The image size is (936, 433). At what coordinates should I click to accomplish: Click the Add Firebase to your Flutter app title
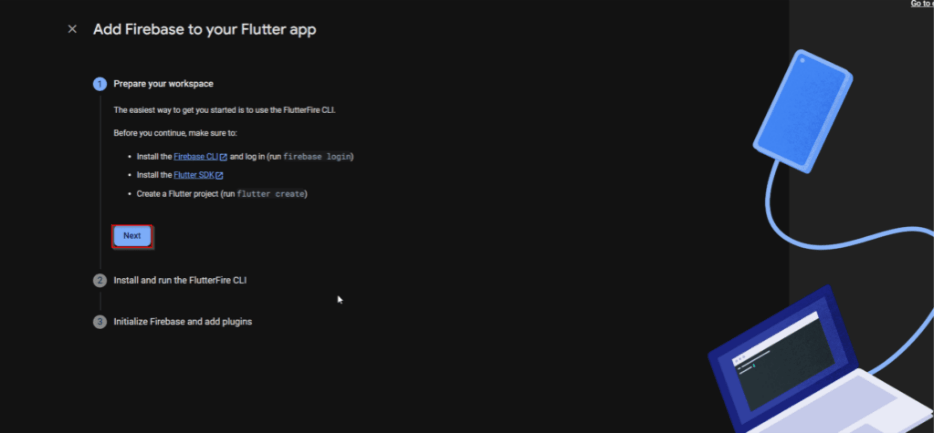tap(205, 29)
